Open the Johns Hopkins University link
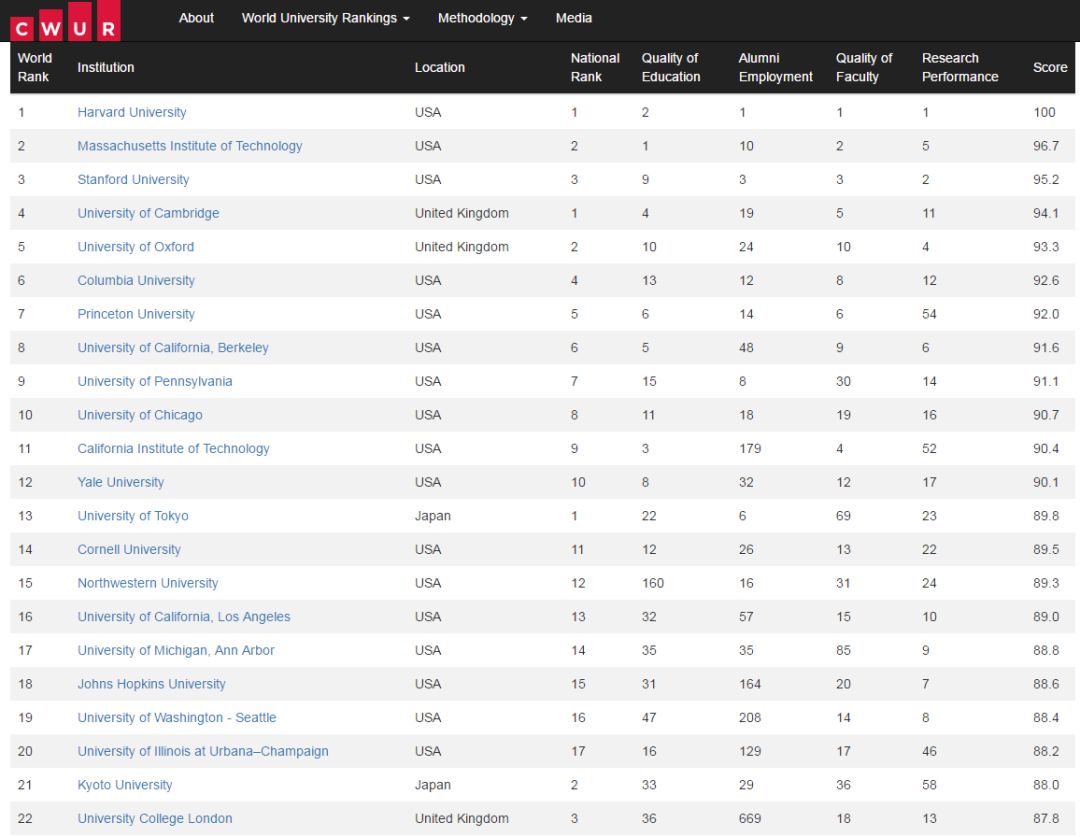The height and width of the screenshot is (837, 1080). 151,685
